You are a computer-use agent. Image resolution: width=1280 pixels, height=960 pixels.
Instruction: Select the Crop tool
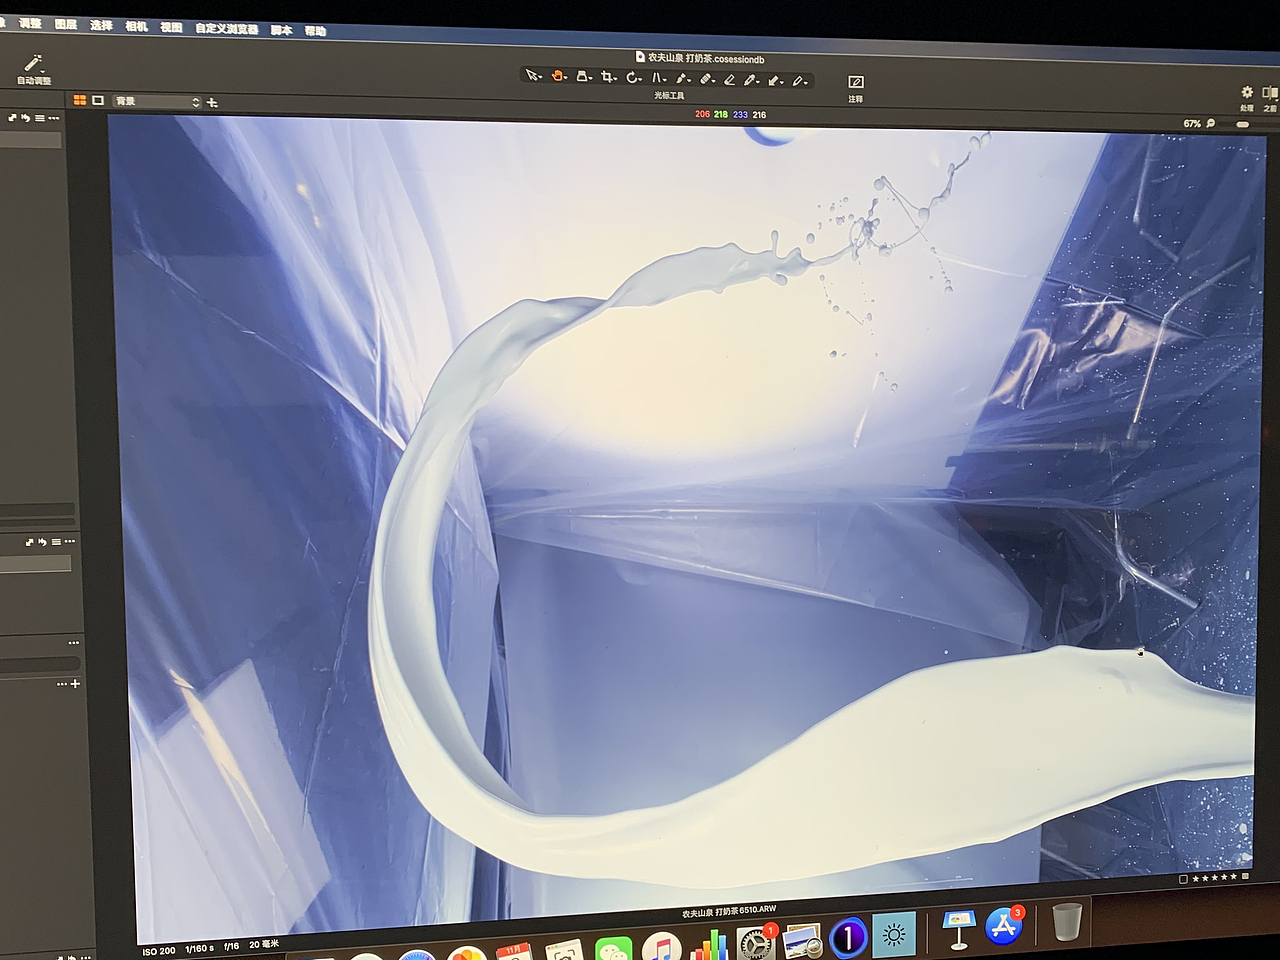608,76
